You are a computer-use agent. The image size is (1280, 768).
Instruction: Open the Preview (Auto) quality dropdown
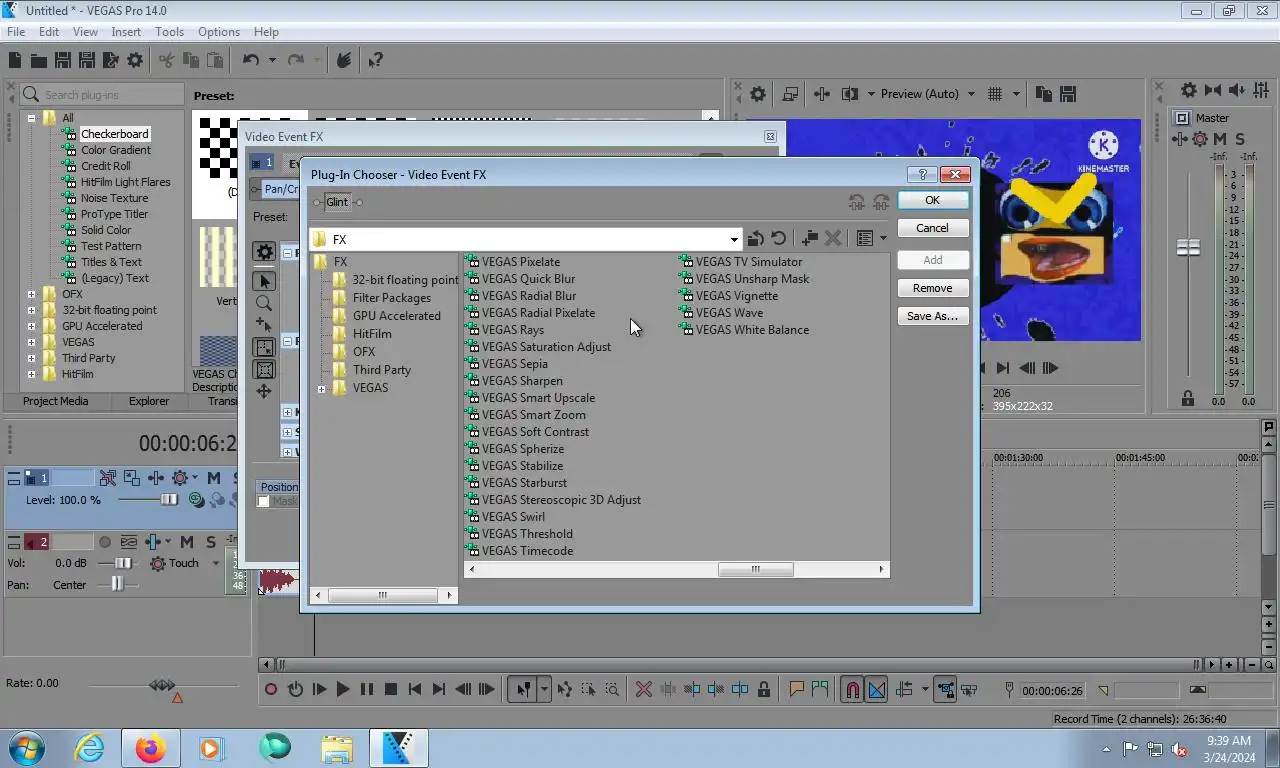point(927,94)
